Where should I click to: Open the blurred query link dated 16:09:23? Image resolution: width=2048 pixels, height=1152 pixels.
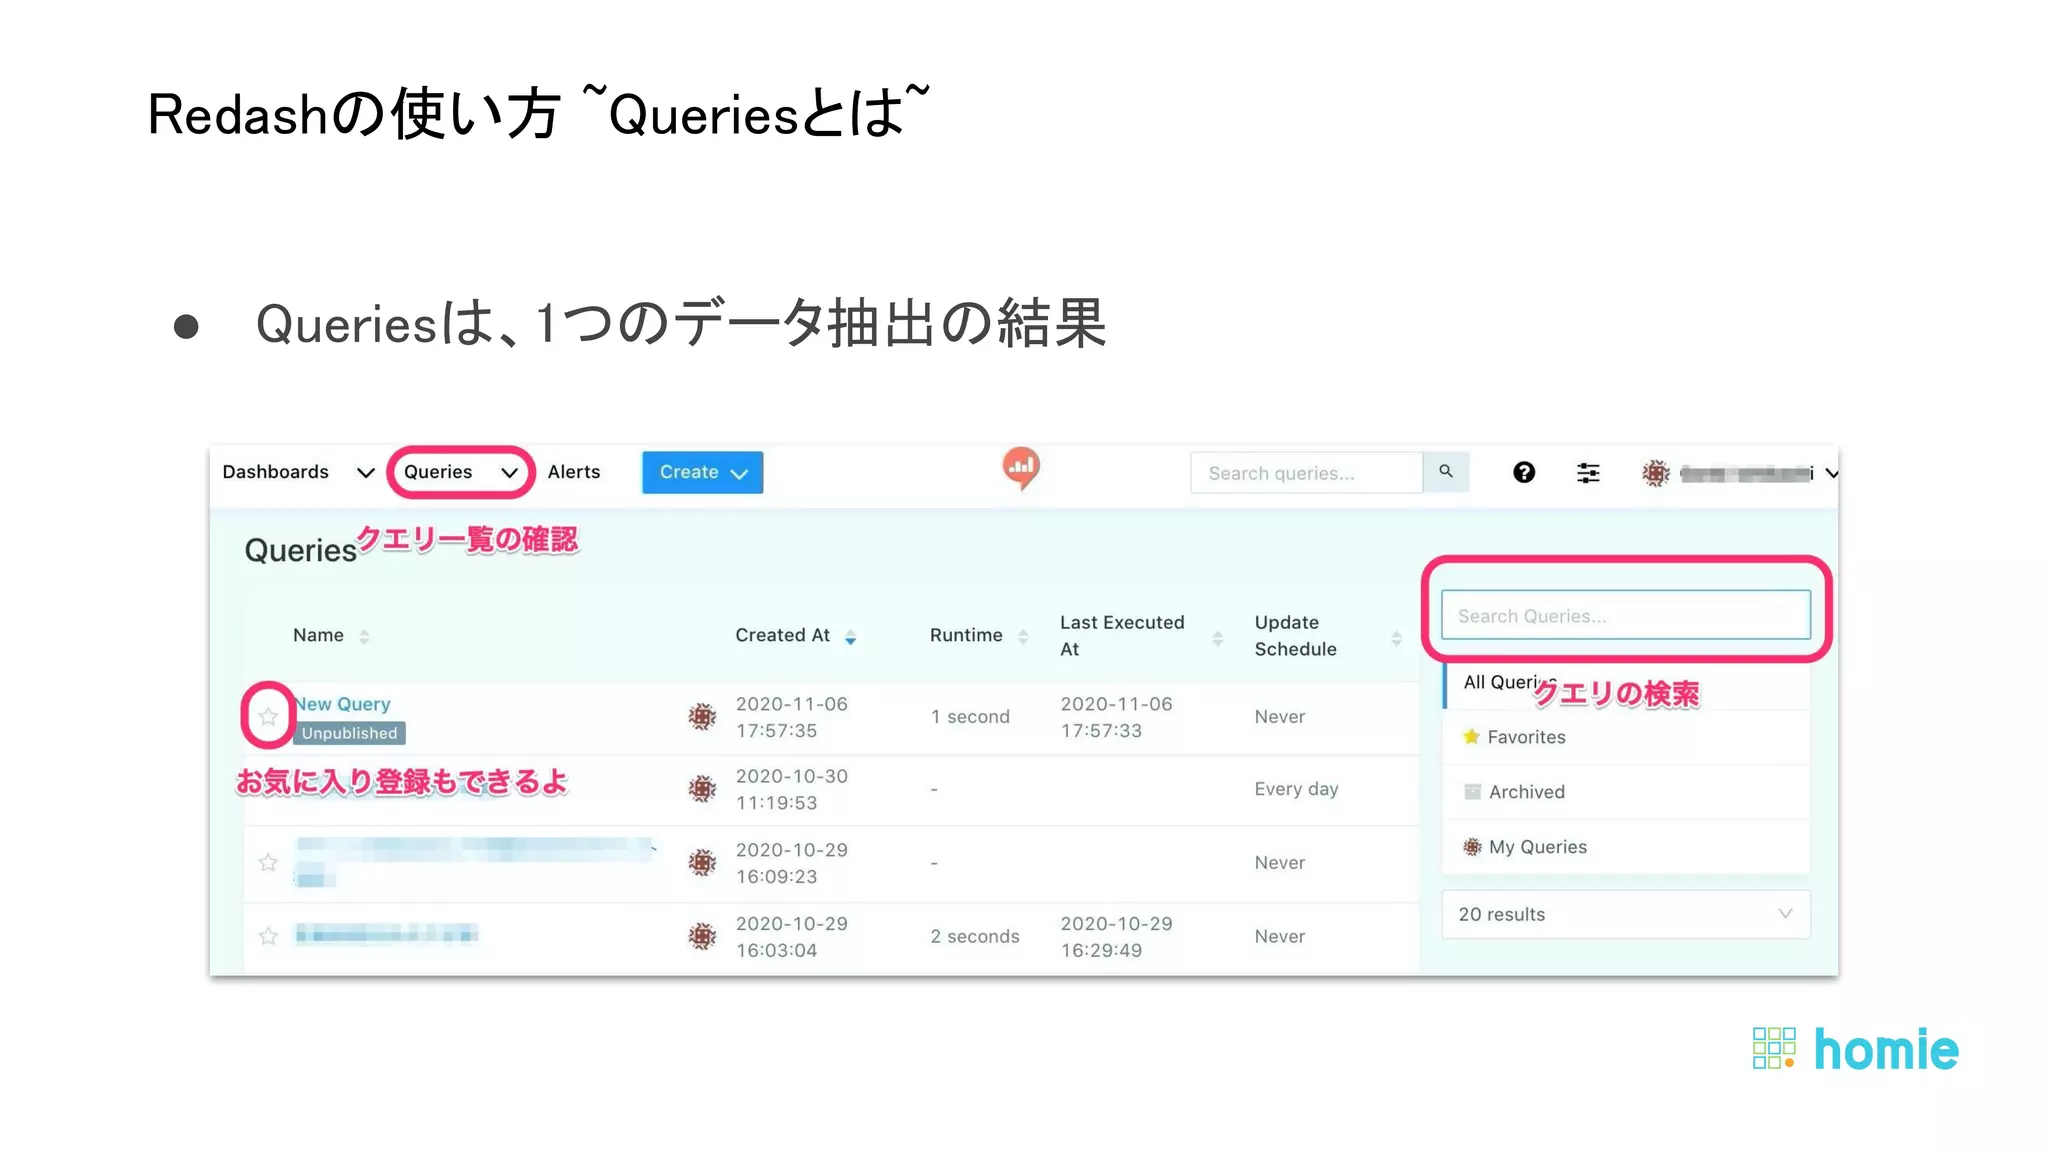click(x=475, y=862)
